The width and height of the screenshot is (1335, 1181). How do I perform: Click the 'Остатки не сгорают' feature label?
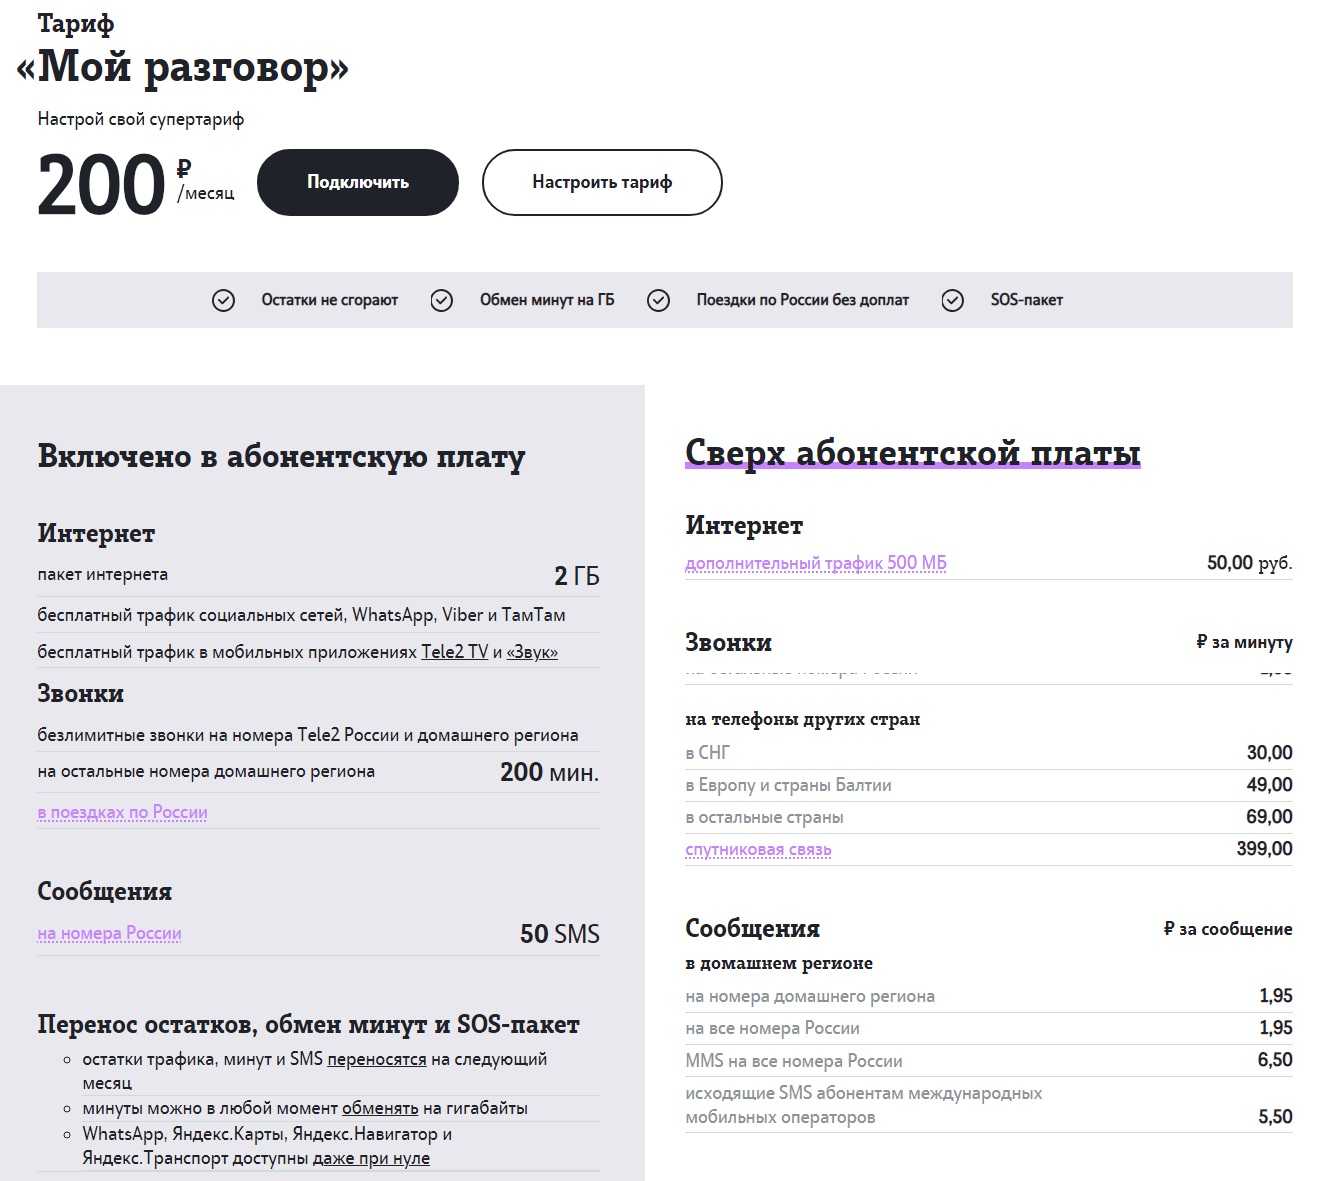tap(329, 300)
